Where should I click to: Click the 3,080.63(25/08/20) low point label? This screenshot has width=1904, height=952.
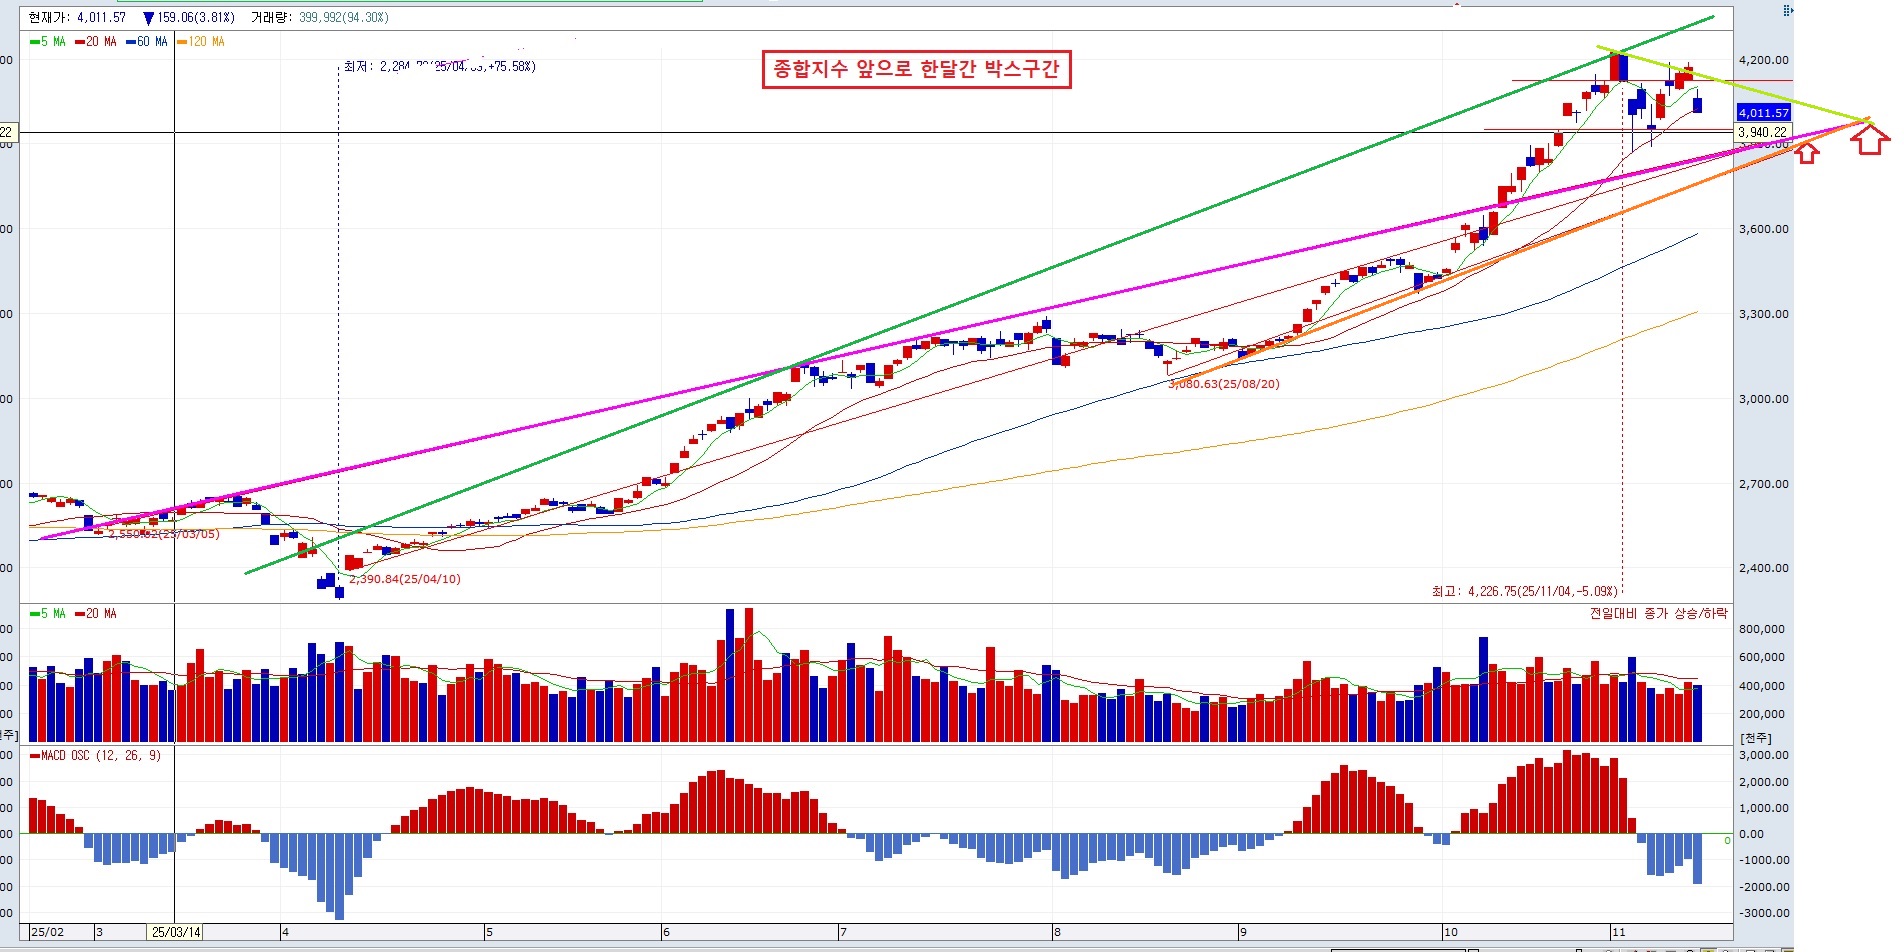1224,384
